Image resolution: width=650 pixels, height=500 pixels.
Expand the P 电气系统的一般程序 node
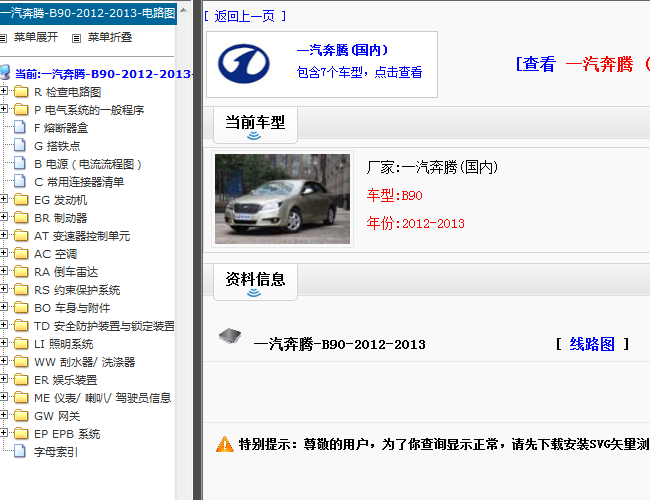click(3, 109)
